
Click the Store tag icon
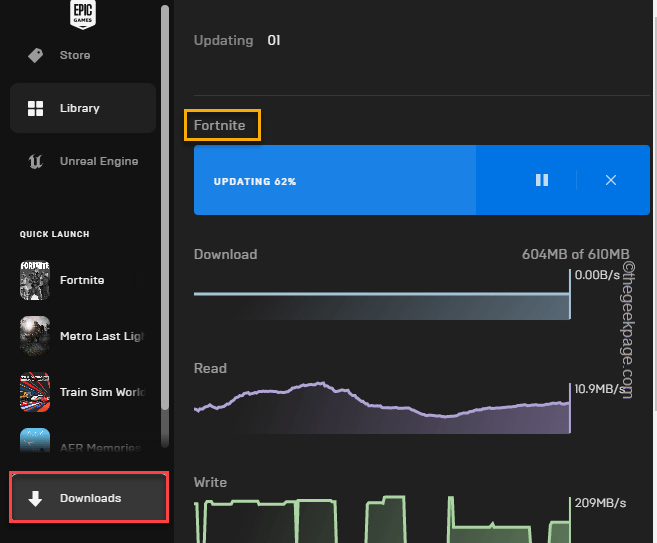36,55
